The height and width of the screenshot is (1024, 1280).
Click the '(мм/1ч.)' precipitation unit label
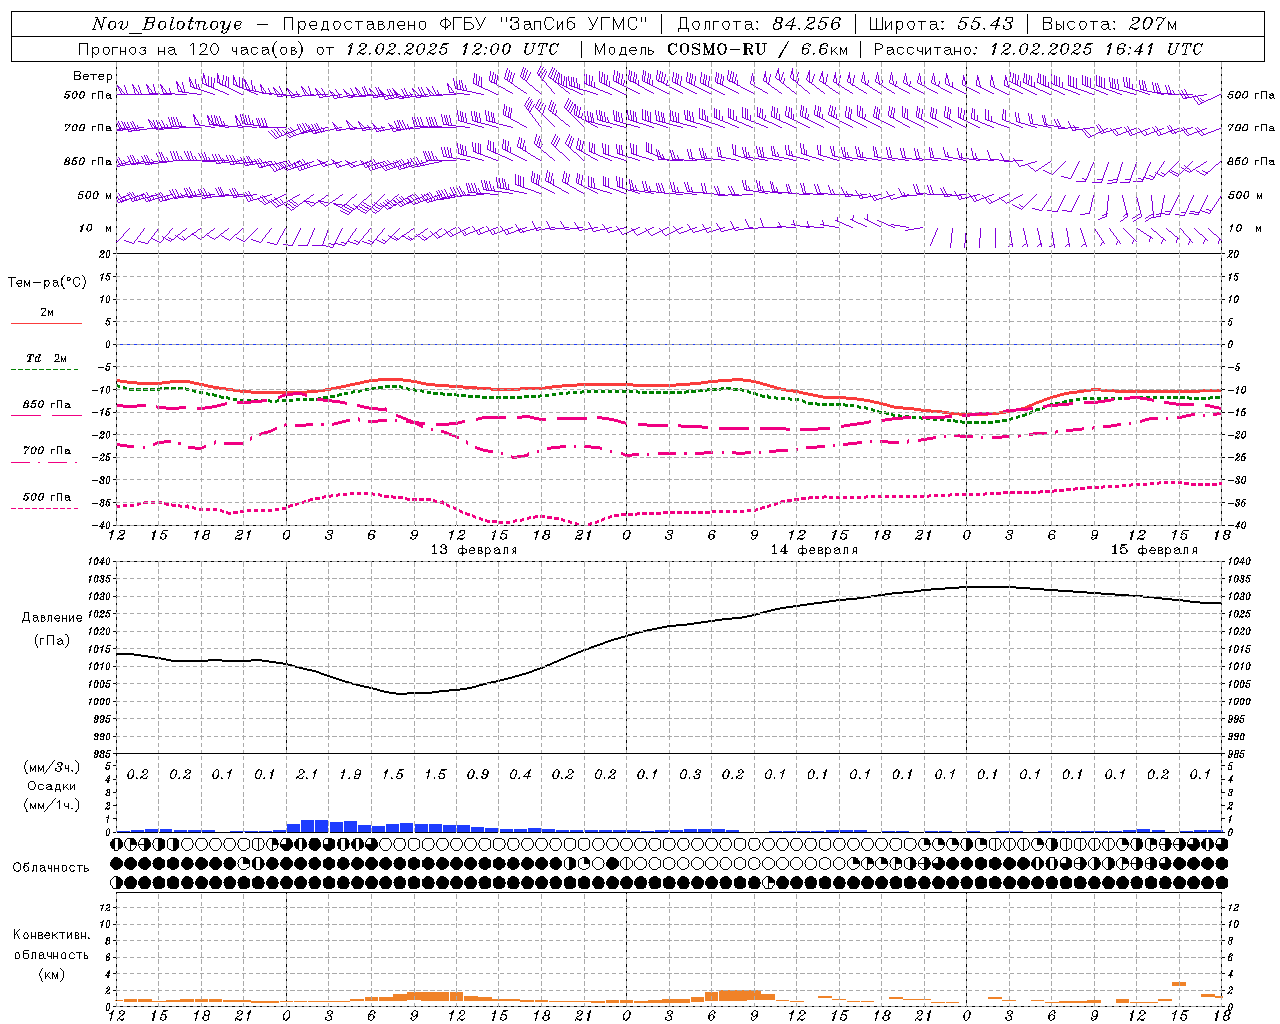pos(53,804)
